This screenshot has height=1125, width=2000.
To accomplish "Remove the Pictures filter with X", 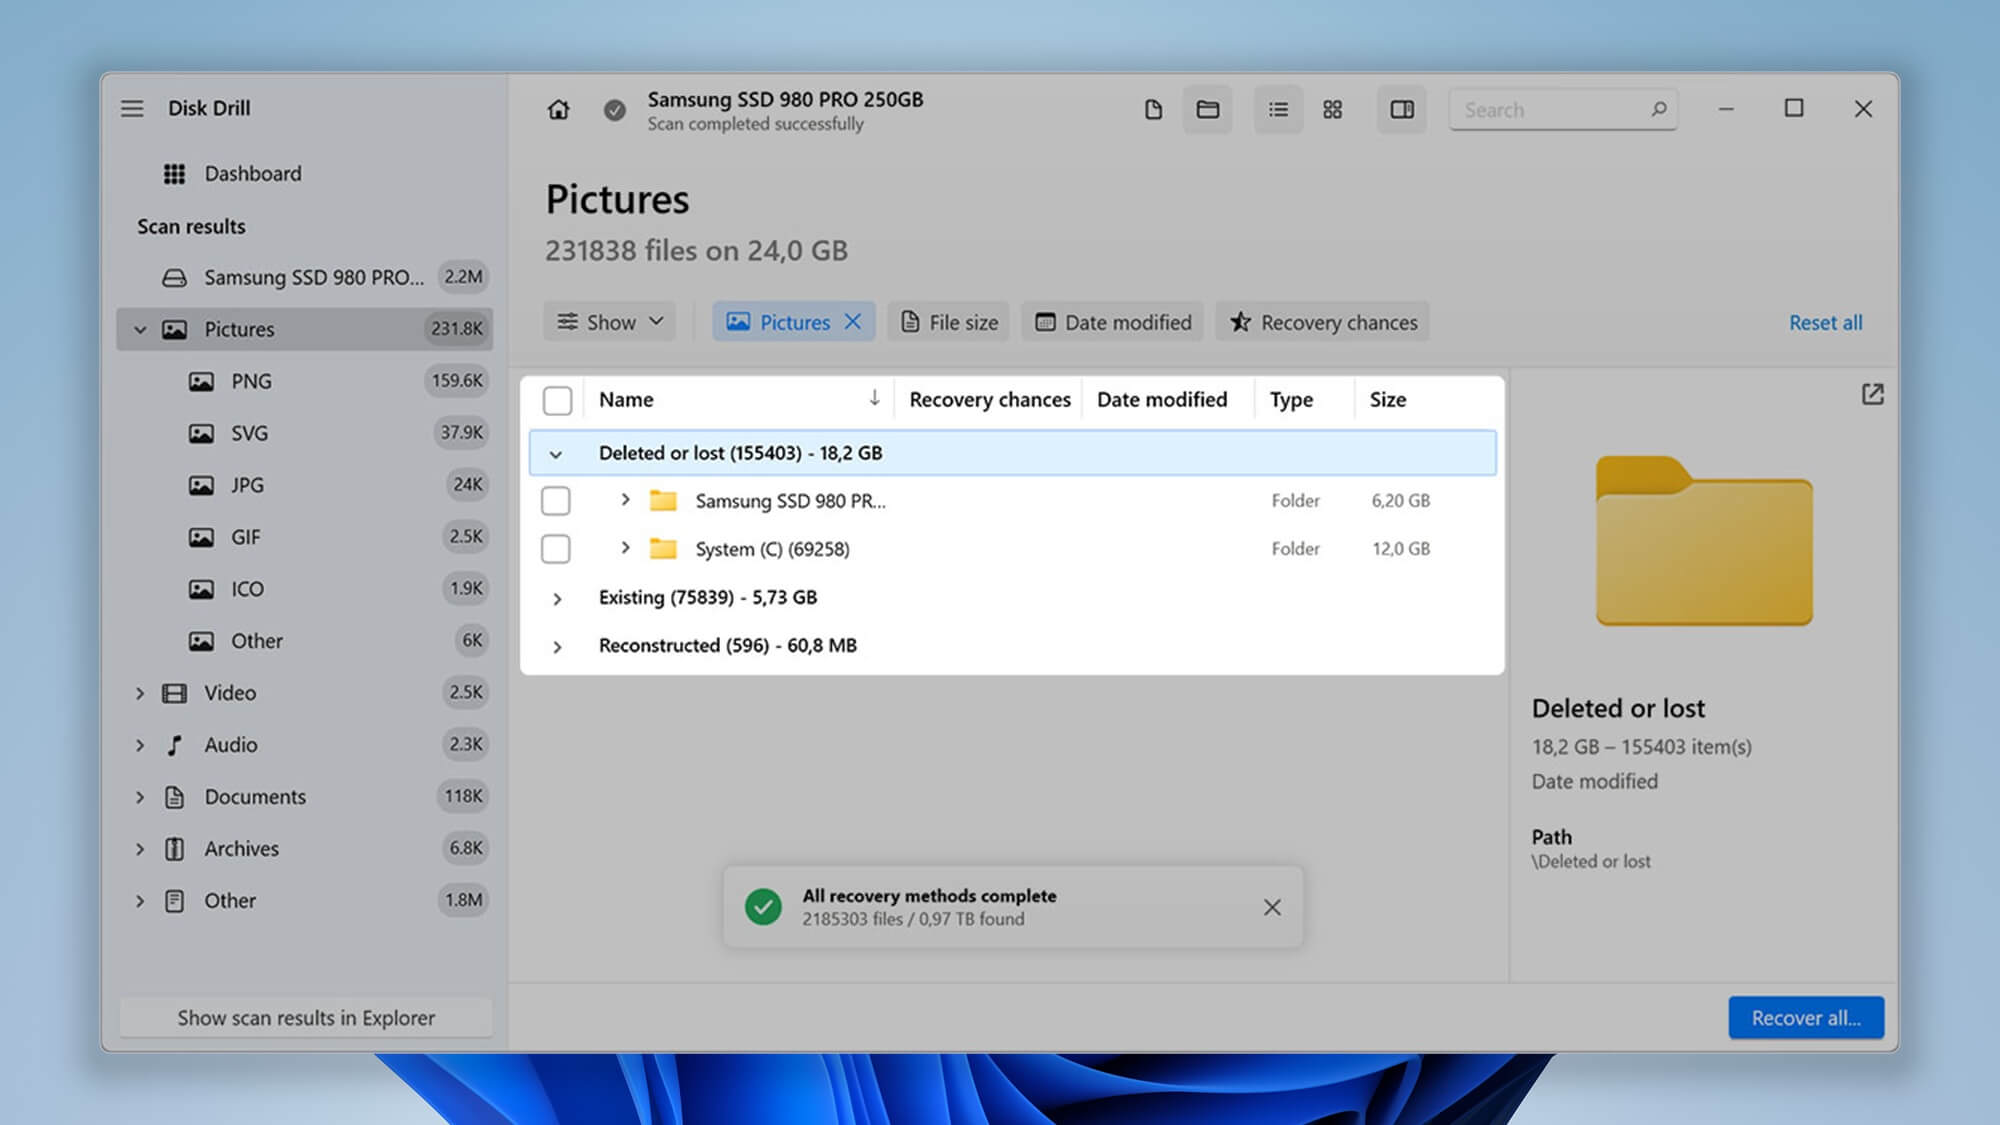I will pyautogui.click(x=852, y=322).
